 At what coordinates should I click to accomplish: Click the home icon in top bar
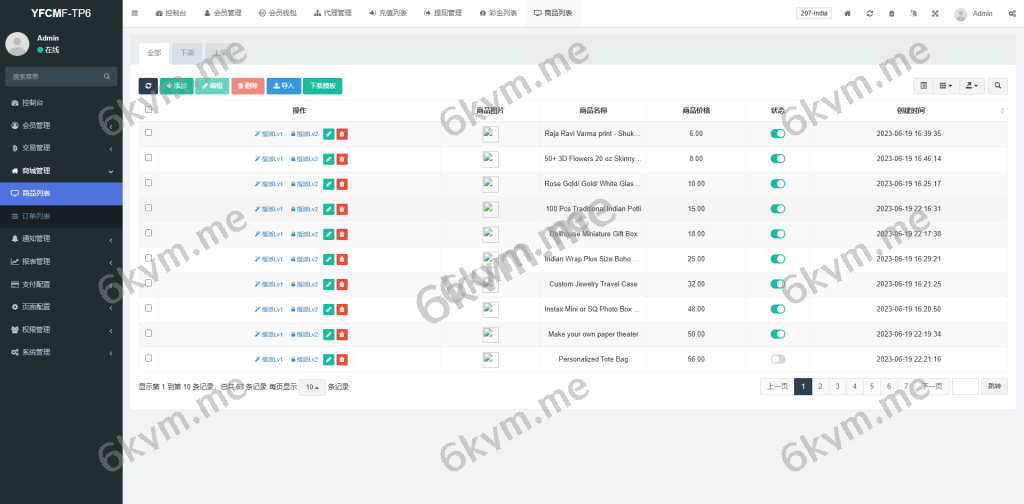tap(848, 14)
